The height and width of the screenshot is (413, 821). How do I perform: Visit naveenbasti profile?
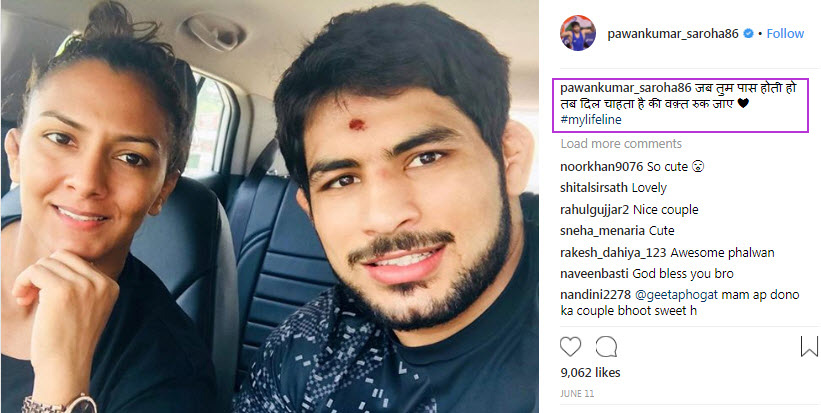(x=594, y=274)
